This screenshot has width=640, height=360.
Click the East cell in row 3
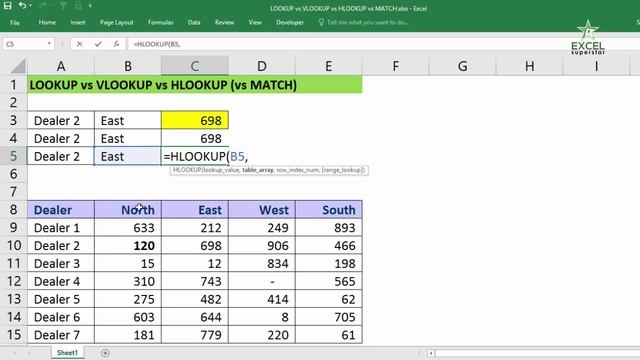(128, 120)
